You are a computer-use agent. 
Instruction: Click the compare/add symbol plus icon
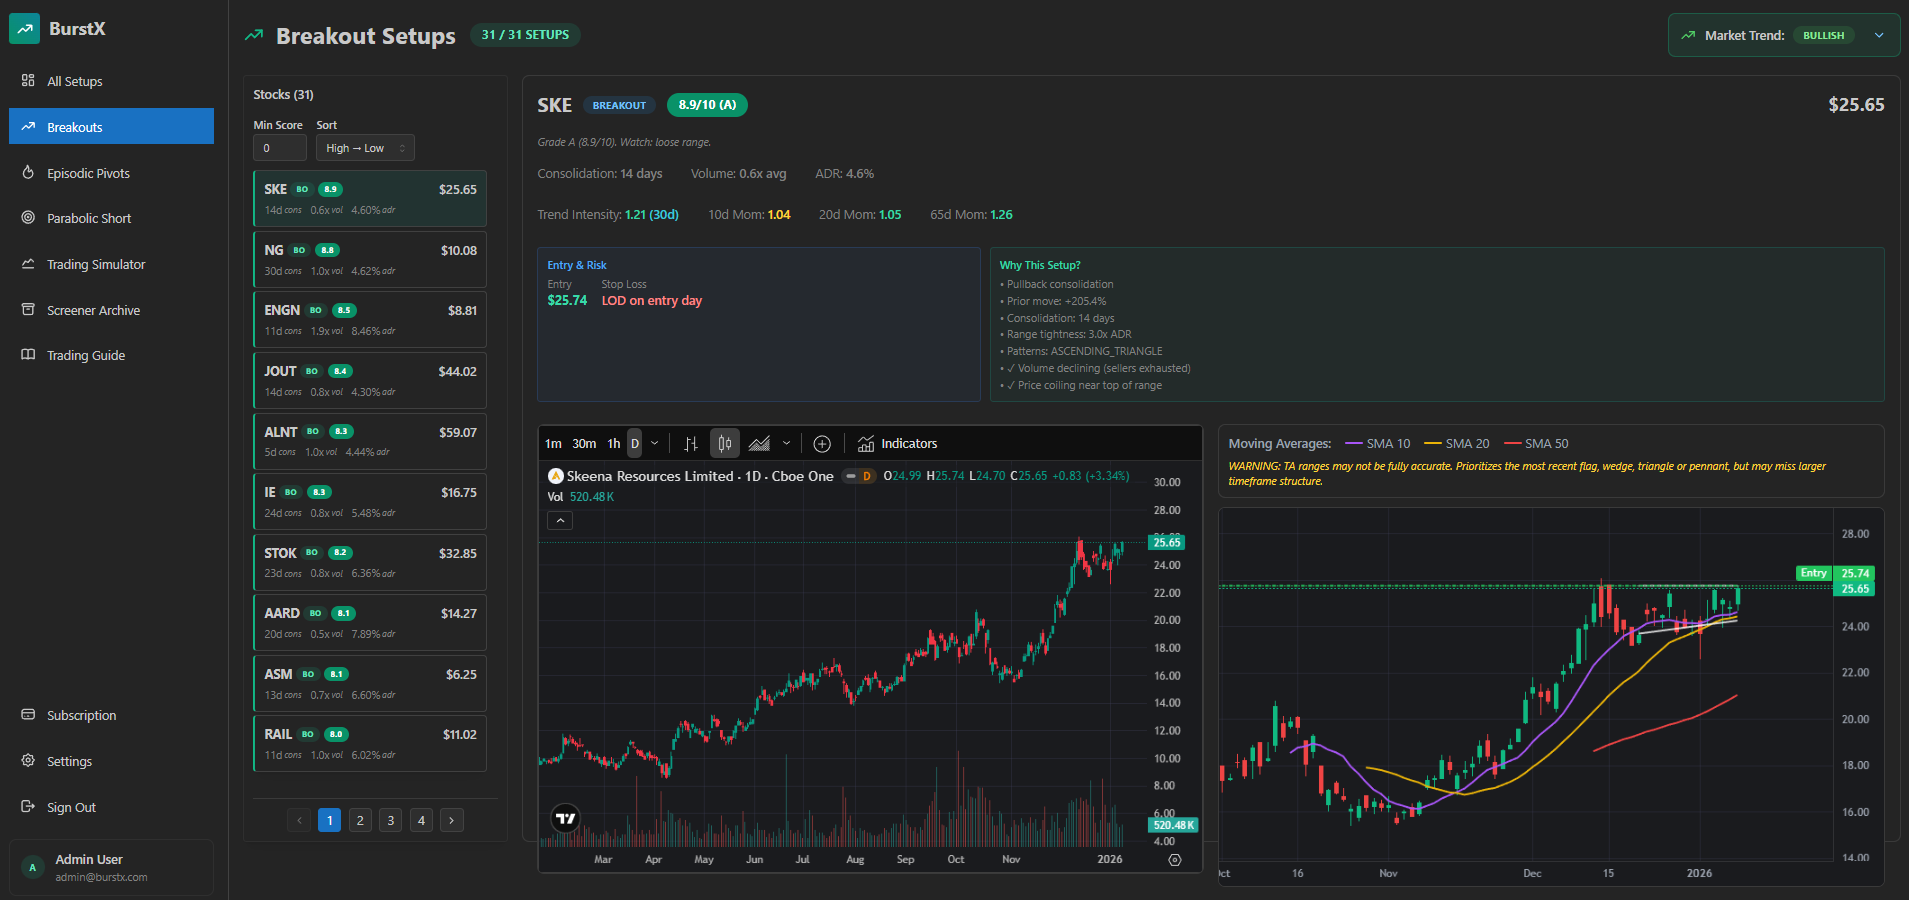coord(822,444)
